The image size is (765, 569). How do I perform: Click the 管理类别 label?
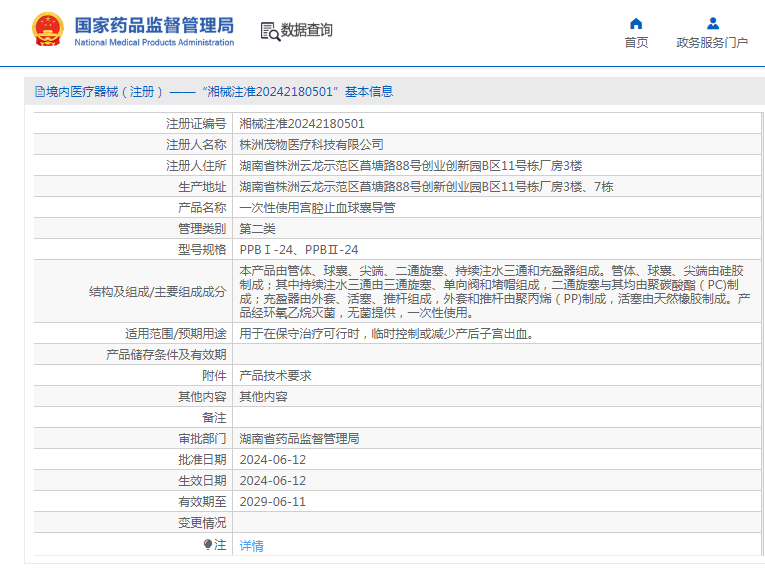[202, 229]
